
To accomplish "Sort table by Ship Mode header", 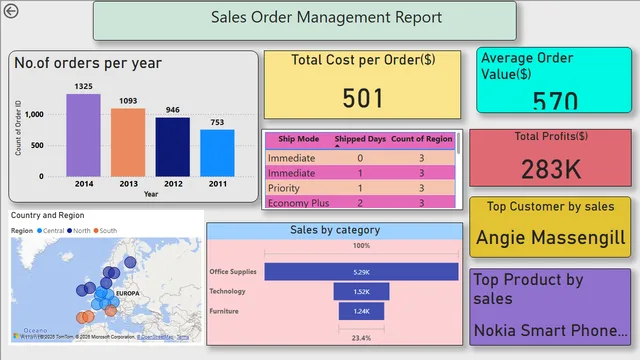I will pyautogui.click(x=298, y=139).
